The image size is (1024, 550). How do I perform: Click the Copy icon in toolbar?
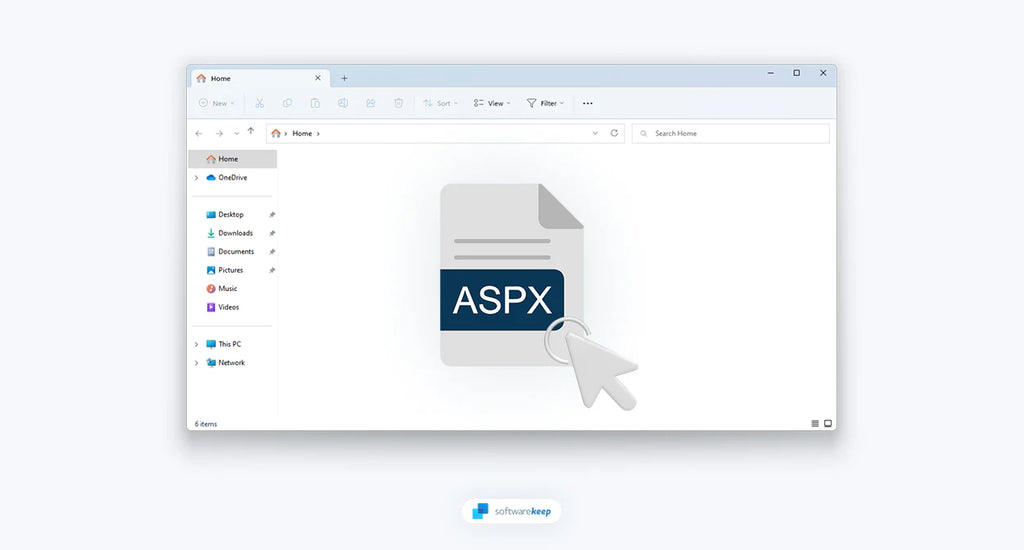pos(287,103)
